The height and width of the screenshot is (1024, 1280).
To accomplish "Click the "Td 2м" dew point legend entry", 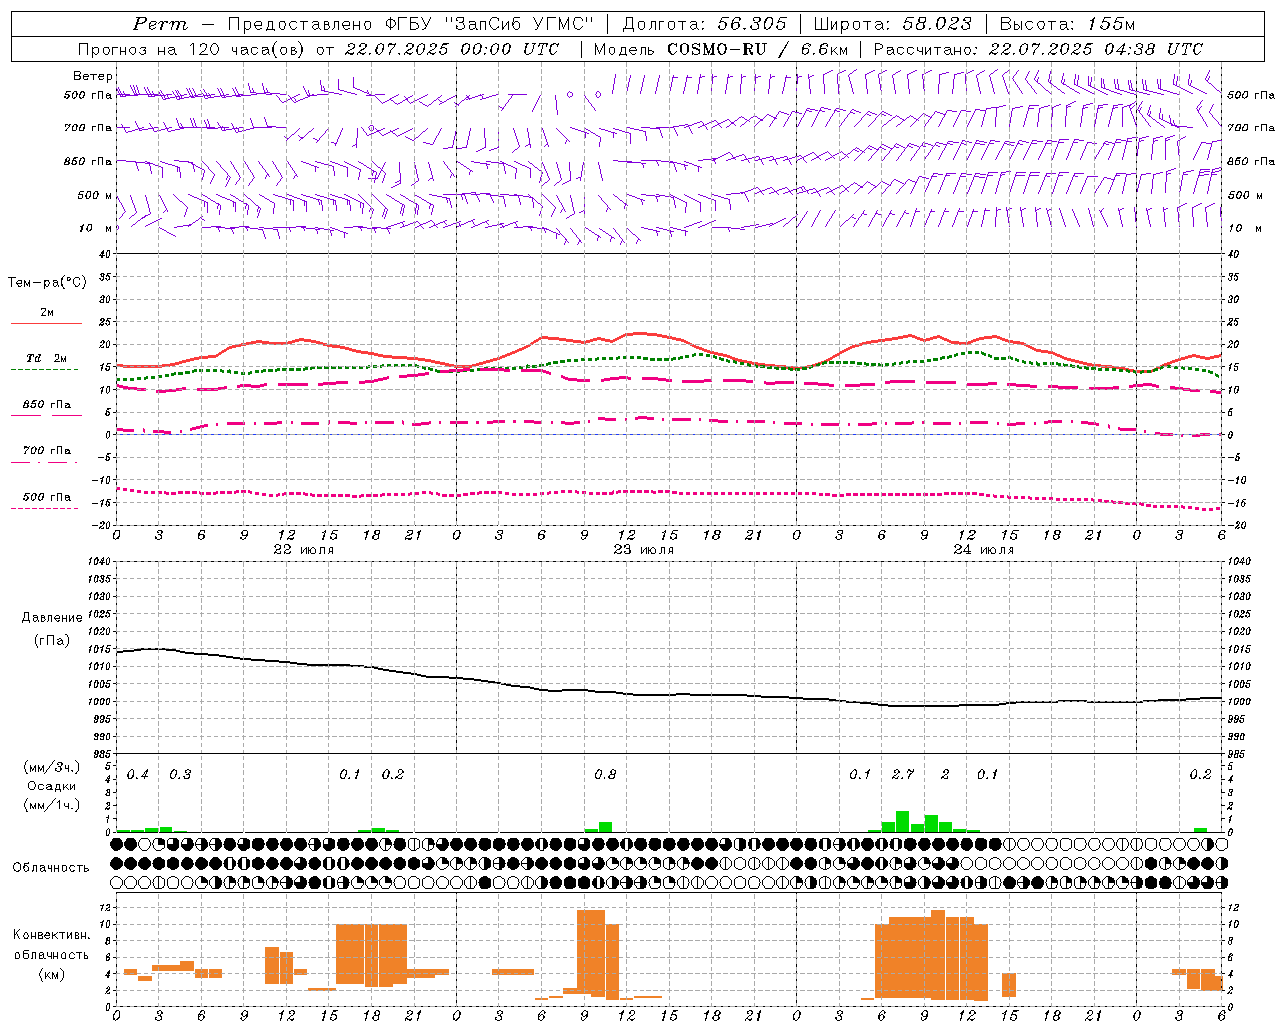I will tap(46, 358).
